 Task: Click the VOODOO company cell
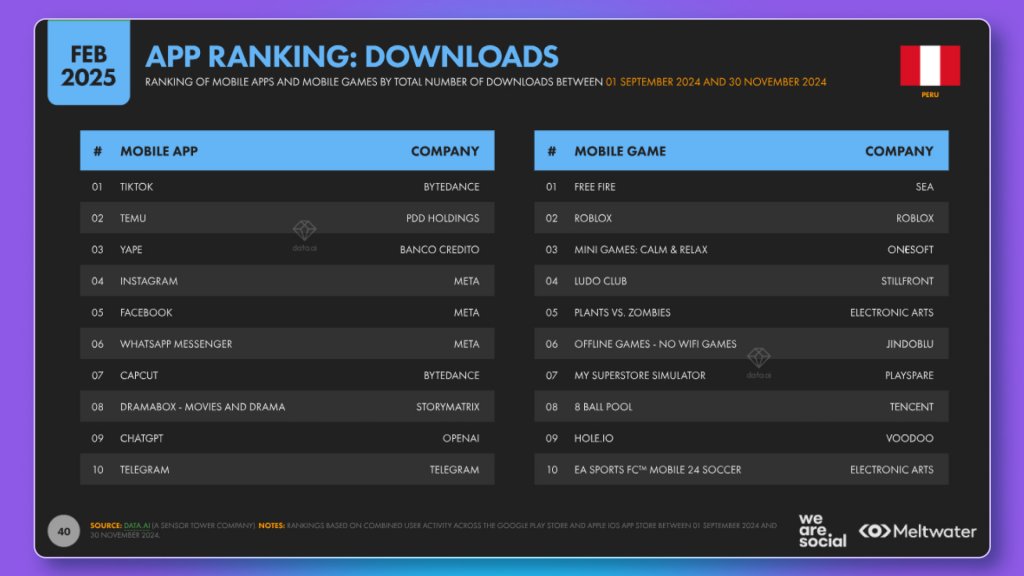(910, 438)
